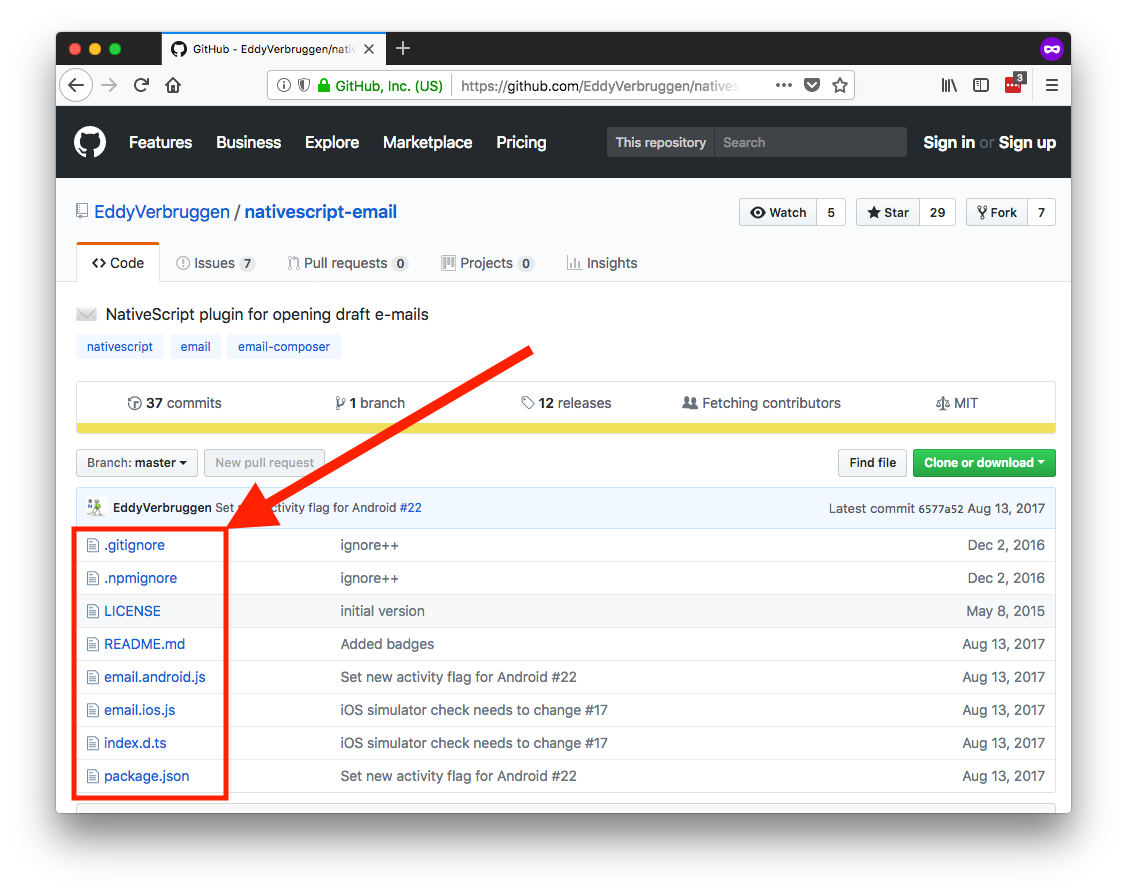
Task: View the 37 commits history
Action: point(175,403)
